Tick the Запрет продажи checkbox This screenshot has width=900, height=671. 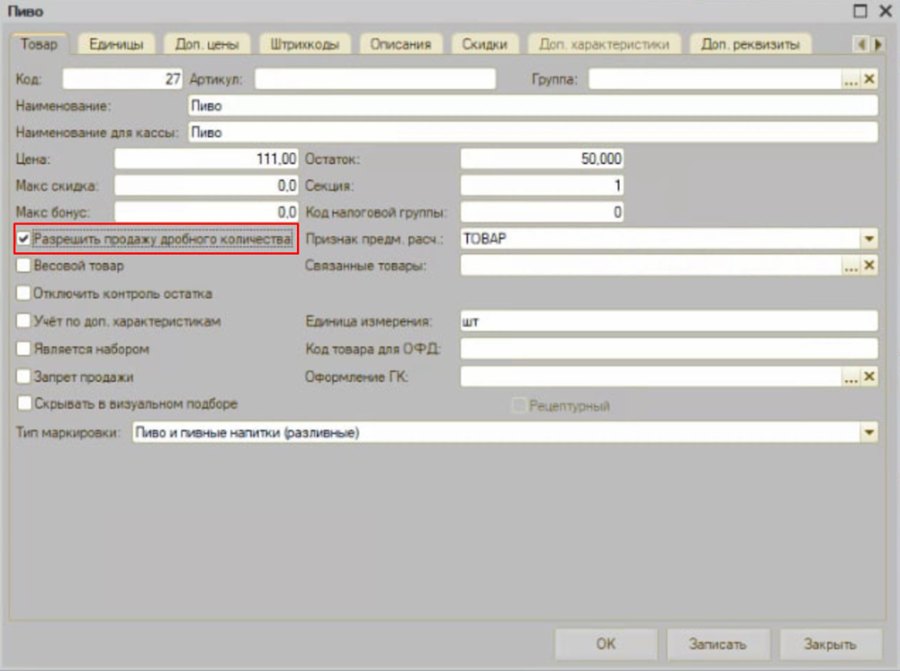24,377
